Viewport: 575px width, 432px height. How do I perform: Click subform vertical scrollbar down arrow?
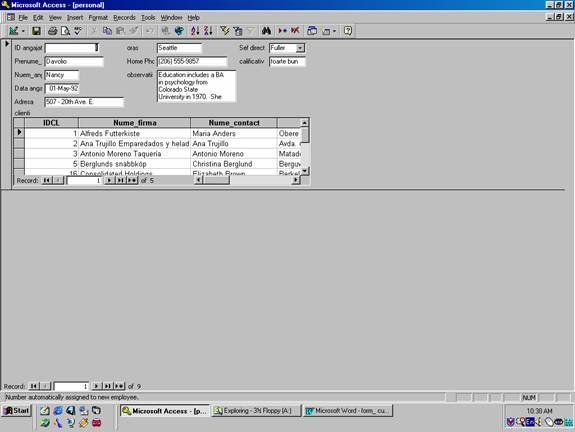point(305,171)
